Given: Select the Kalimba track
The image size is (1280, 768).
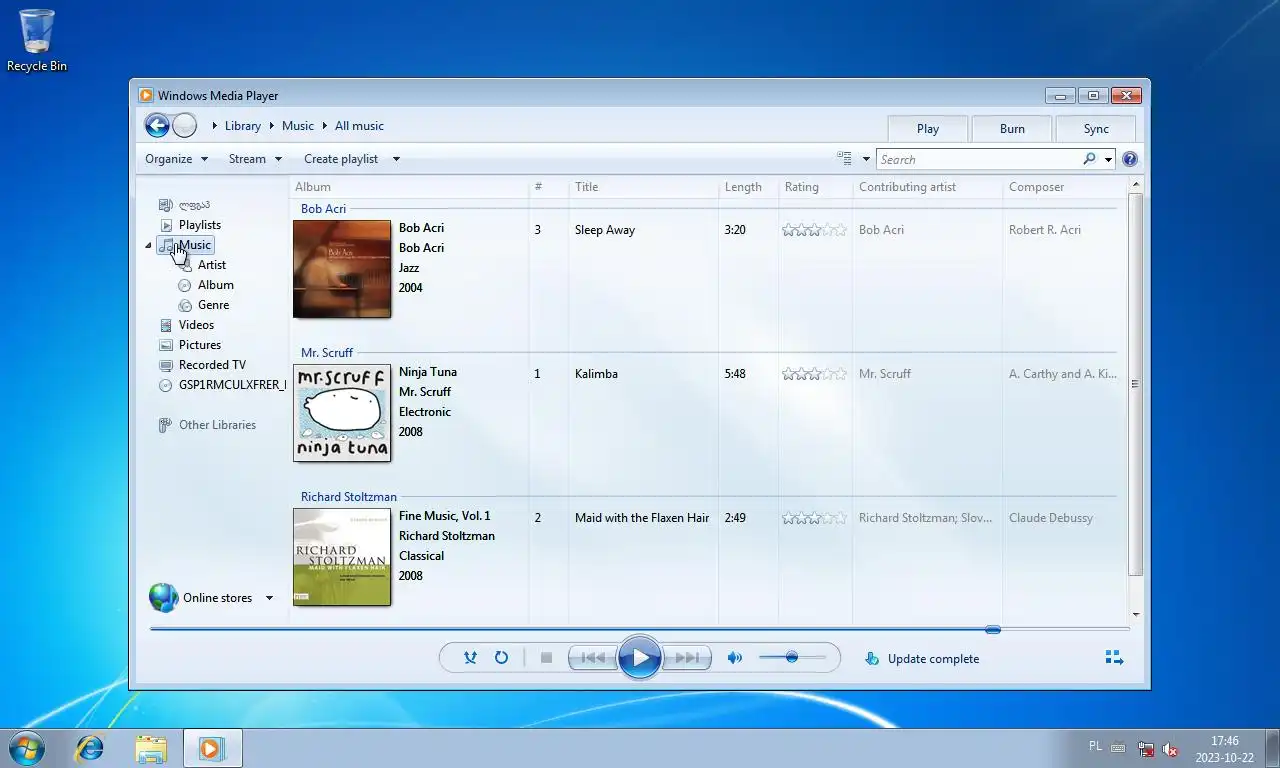Looking at the screenshot, I should 596,374.
